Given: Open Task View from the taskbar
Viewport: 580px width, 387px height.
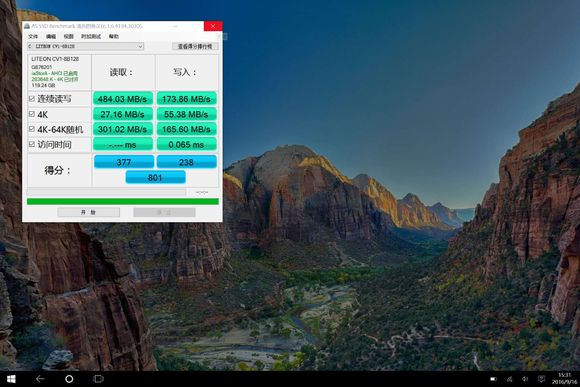Looking at the screenshot, I should pyautogui.click(x=98, y=379).
